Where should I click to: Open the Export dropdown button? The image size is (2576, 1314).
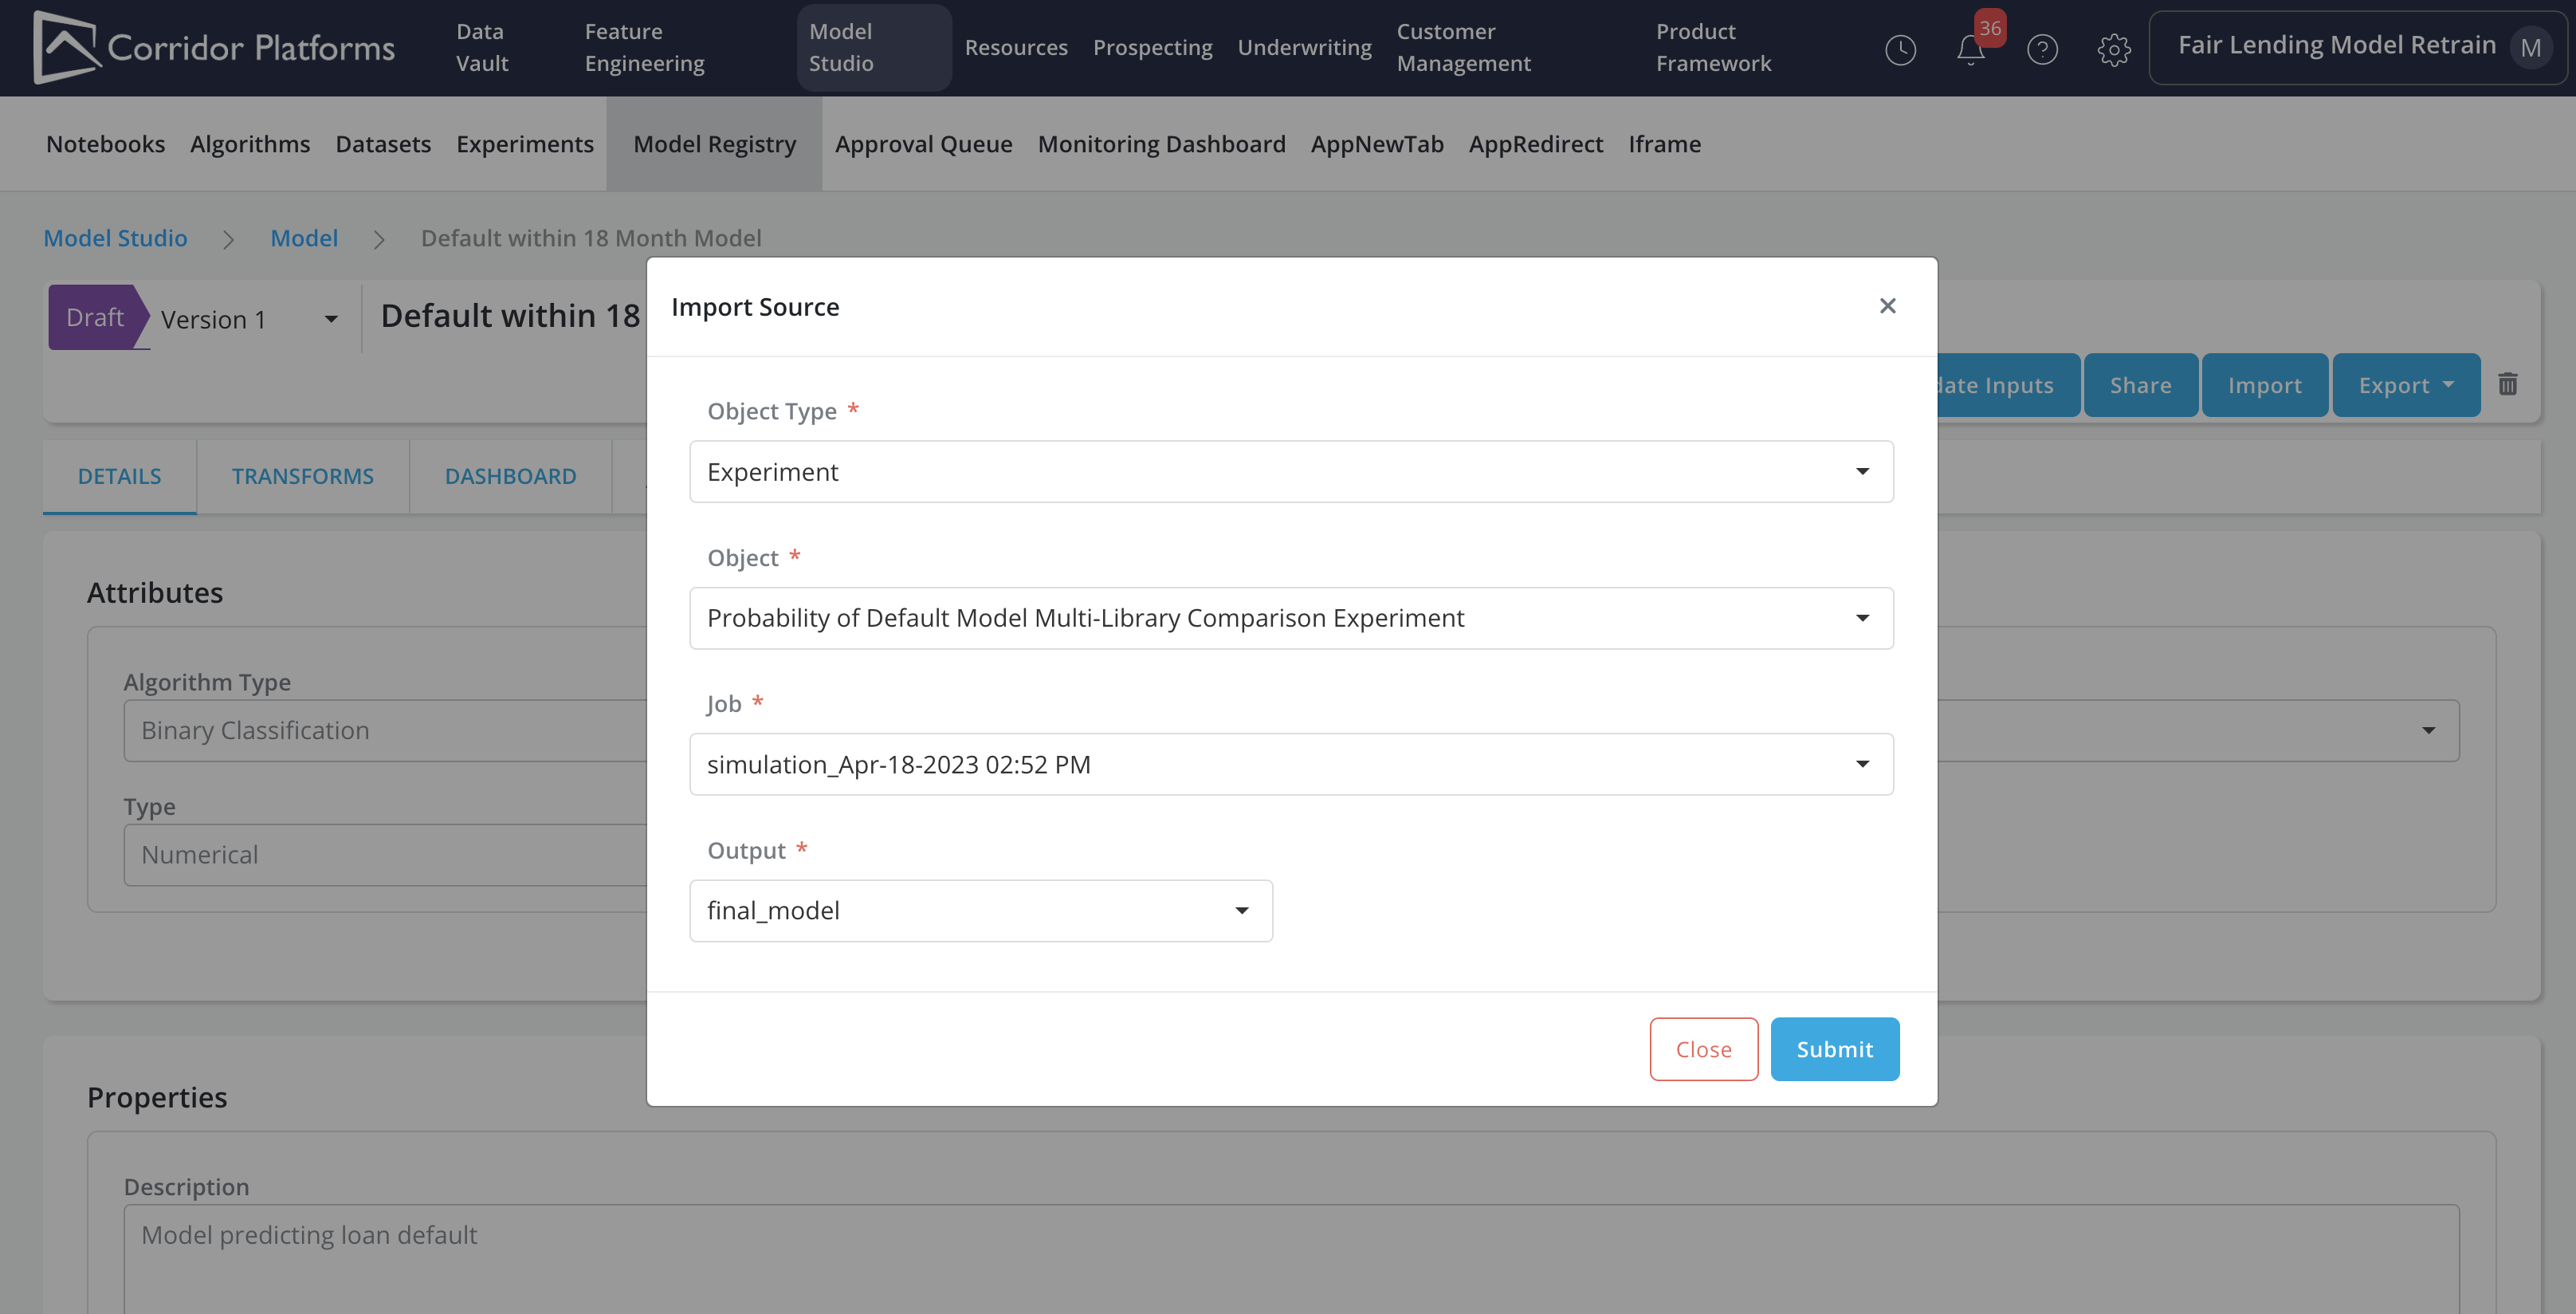click(x=2405, y=385)
